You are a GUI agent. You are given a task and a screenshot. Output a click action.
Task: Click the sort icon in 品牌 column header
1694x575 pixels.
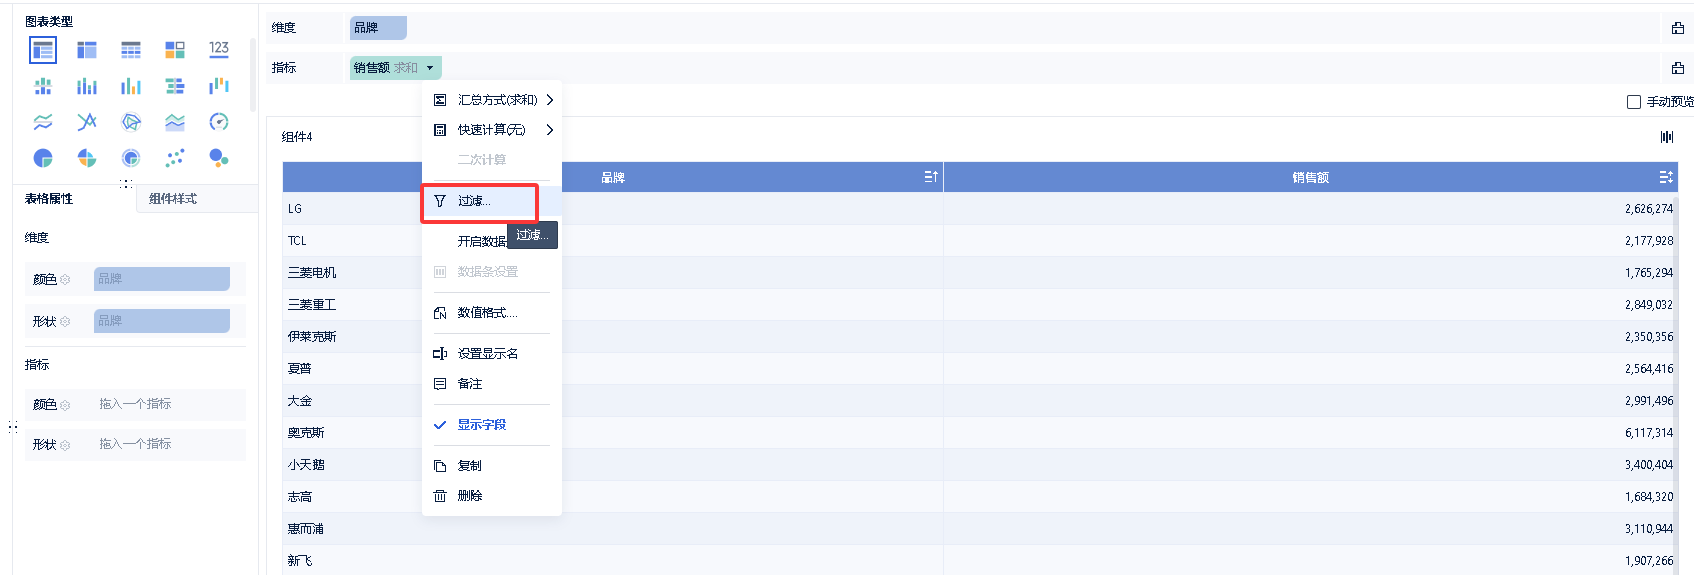(x=931, y=177)
